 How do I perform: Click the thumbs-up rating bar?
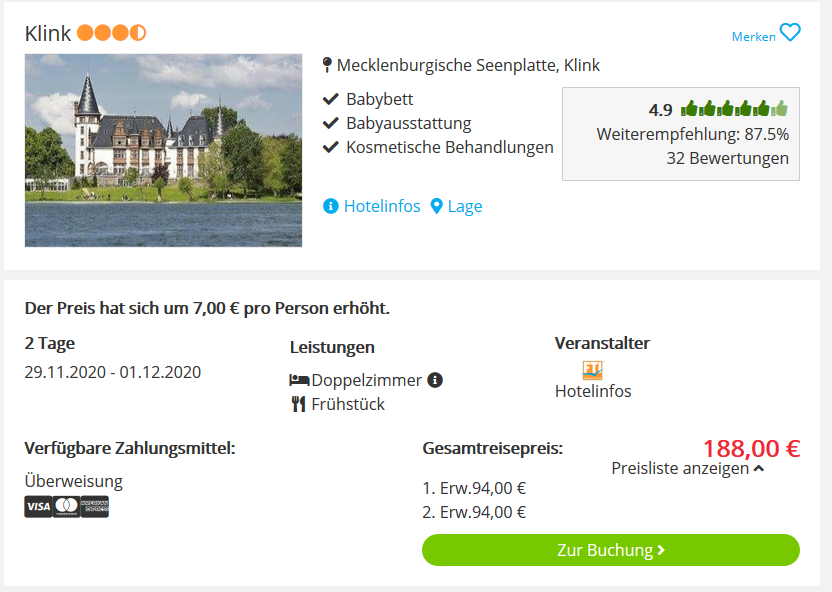[734, 109]
